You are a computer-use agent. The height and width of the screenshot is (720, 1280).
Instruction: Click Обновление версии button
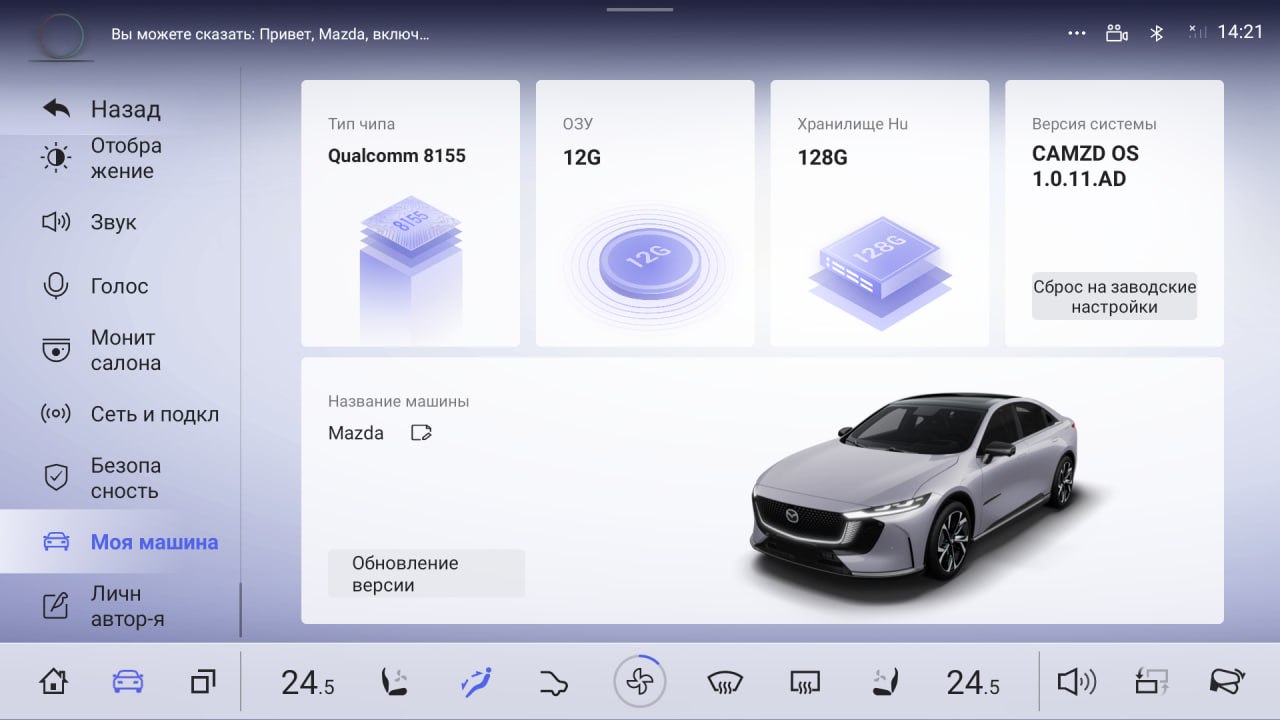(x=426, y=574)
